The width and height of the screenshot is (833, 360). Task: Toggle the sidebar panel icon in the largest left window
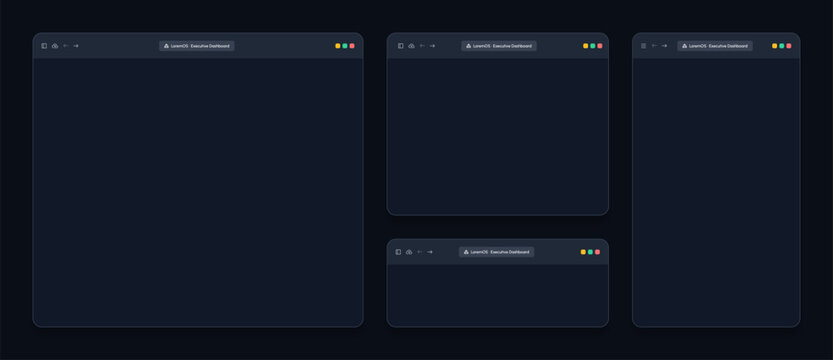coord(44,46)
